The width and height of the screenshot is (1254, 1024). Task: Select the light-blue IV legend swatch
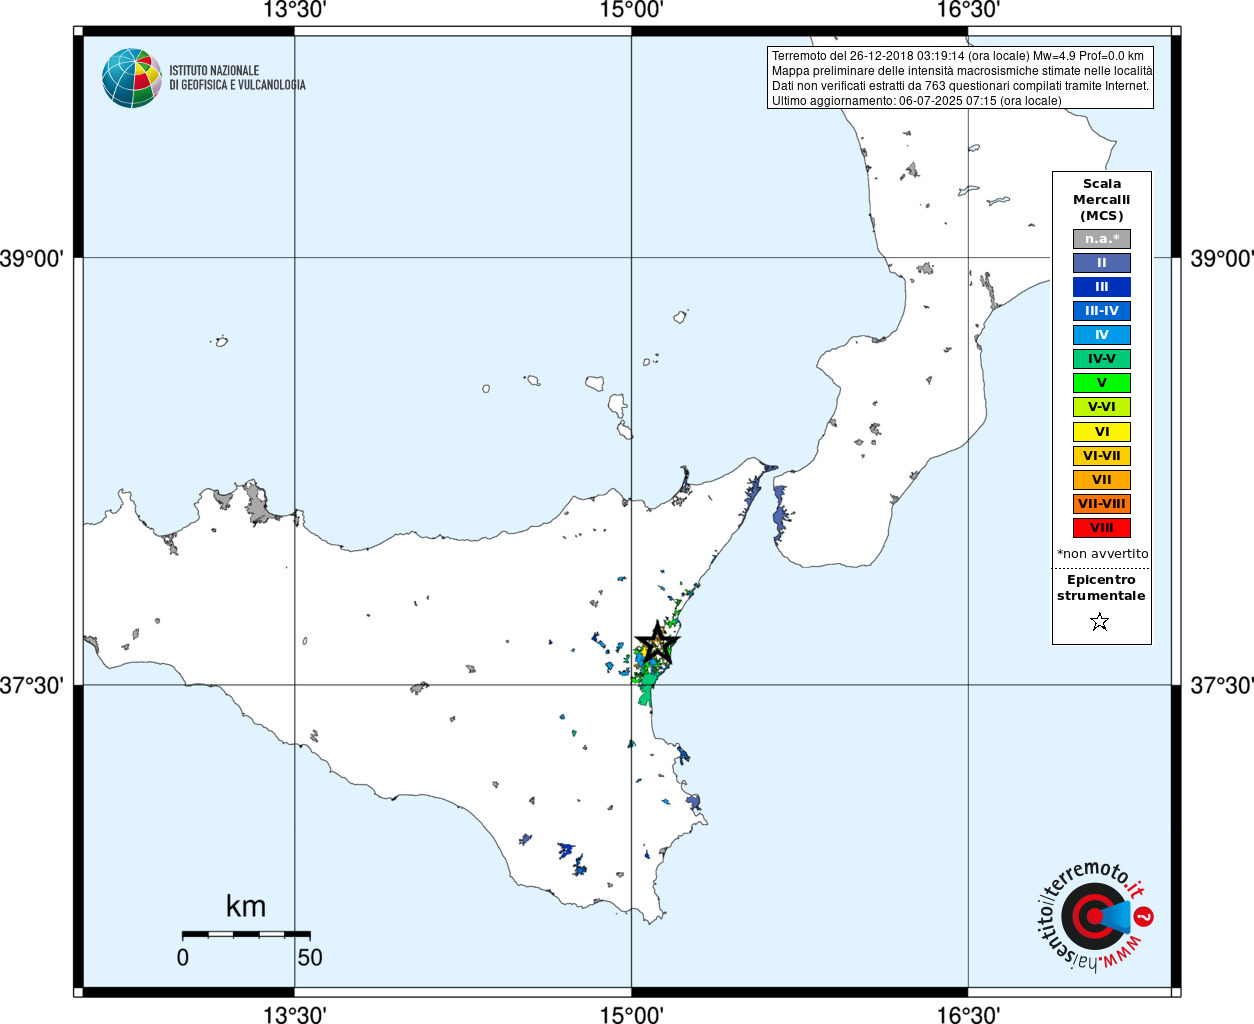(x=1102, y=335)
